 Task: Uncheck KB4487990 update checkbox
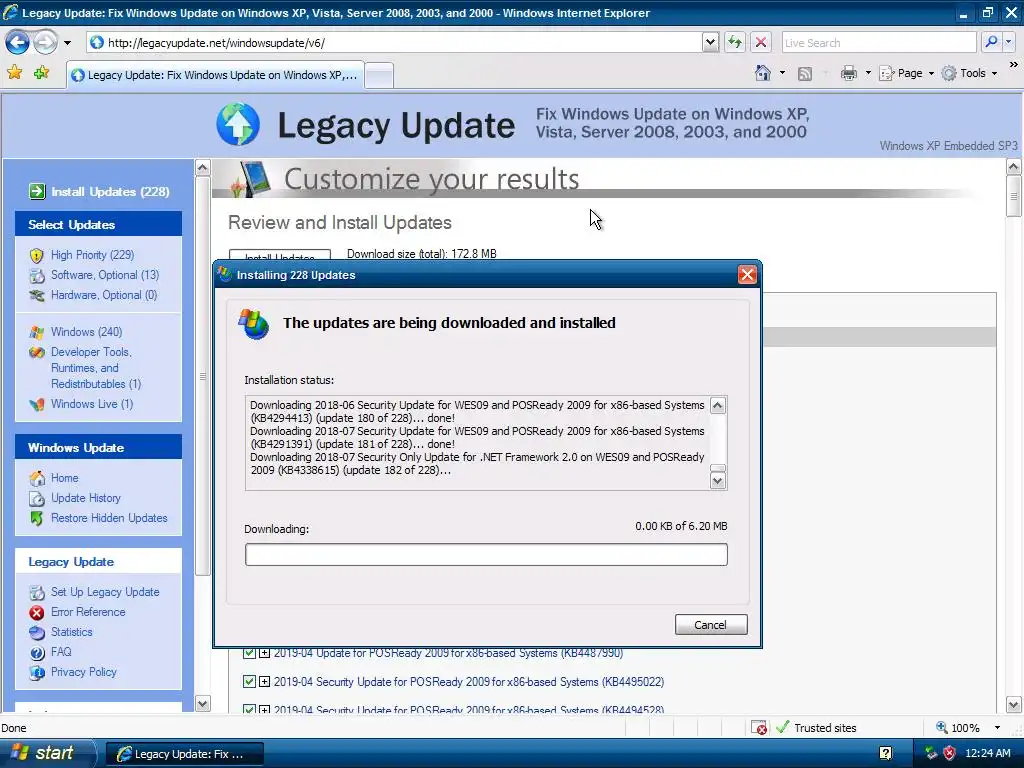coord(249,652)
